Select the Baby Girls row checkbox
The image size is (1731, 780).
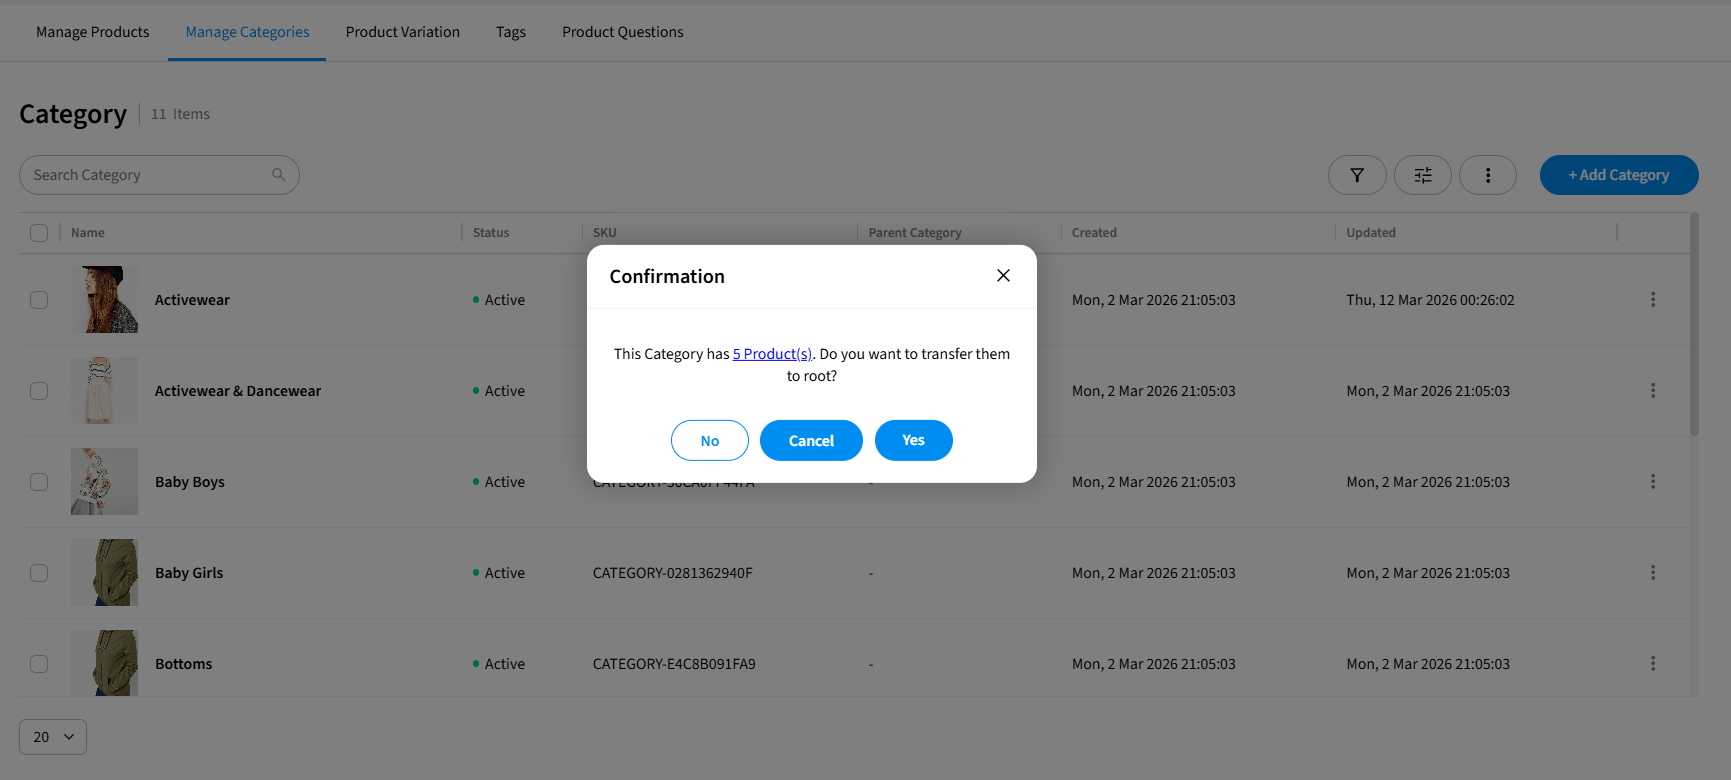point(39,573)
